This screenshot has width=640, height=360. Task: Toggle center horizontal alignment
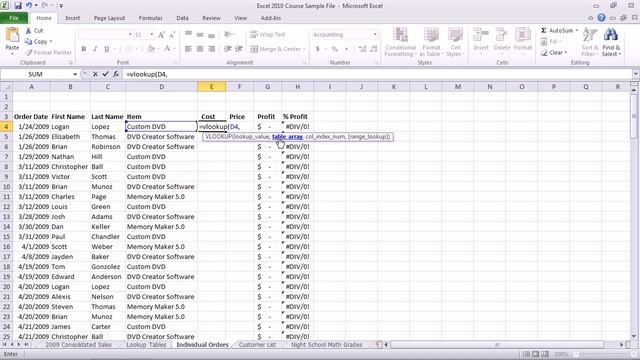point(200,49)
